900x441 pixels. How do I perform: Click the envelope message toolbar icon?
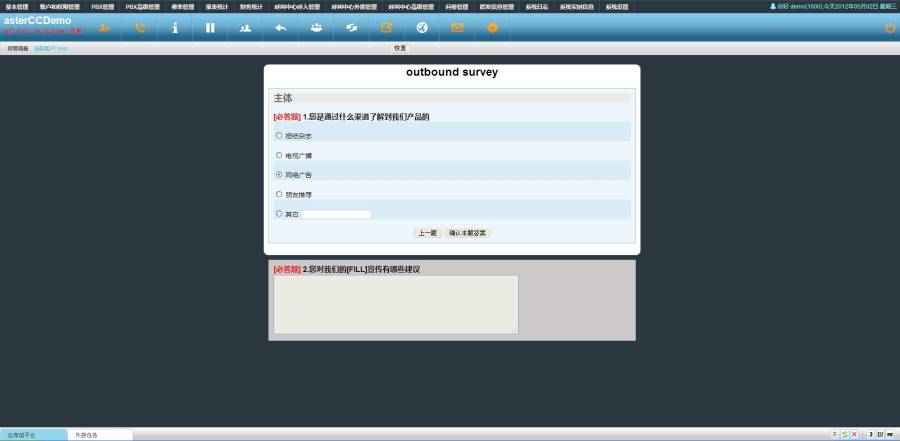pyautogui.click(x=457, y=28)
